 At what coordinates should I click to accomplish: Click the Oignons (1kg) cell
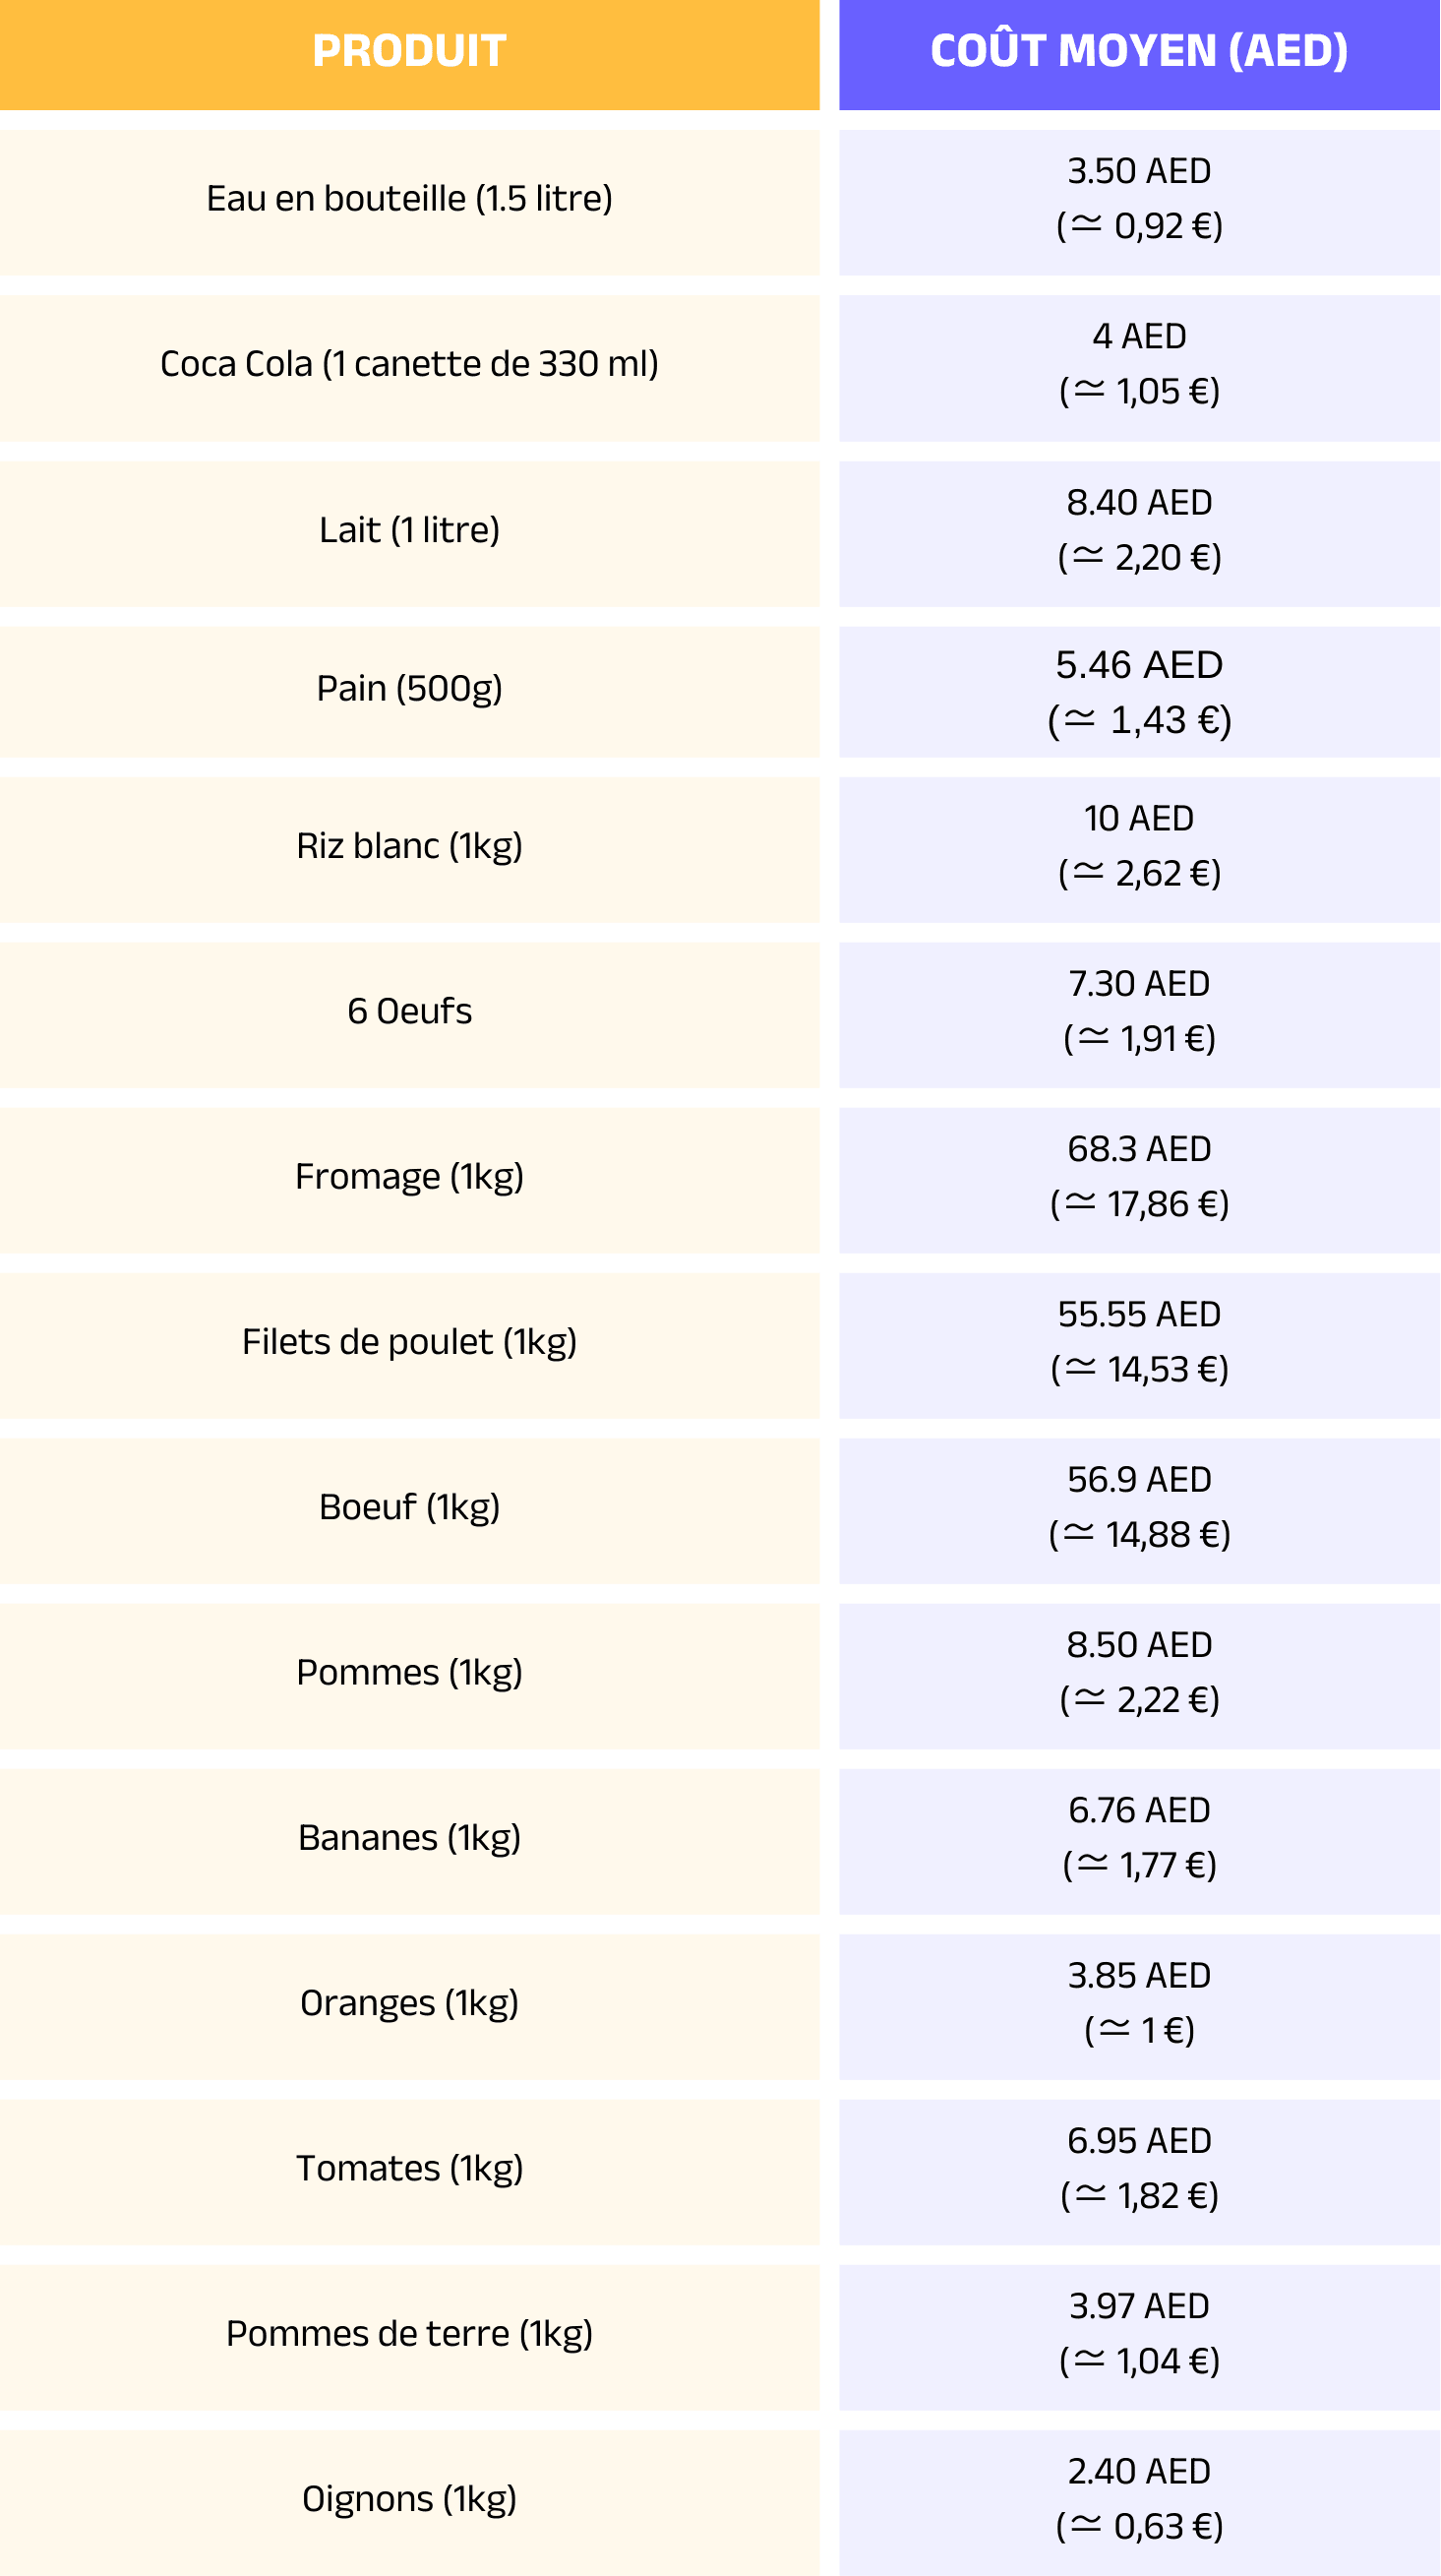tap(409, 2499)
